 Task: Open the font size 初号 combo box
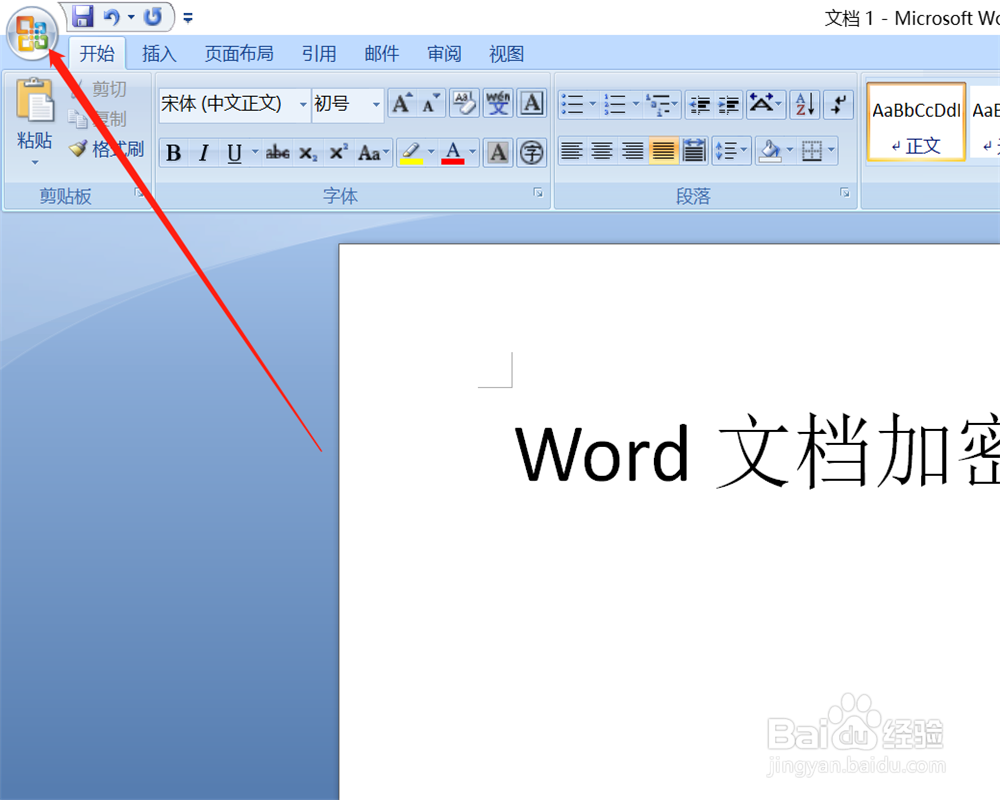(347, 103)
